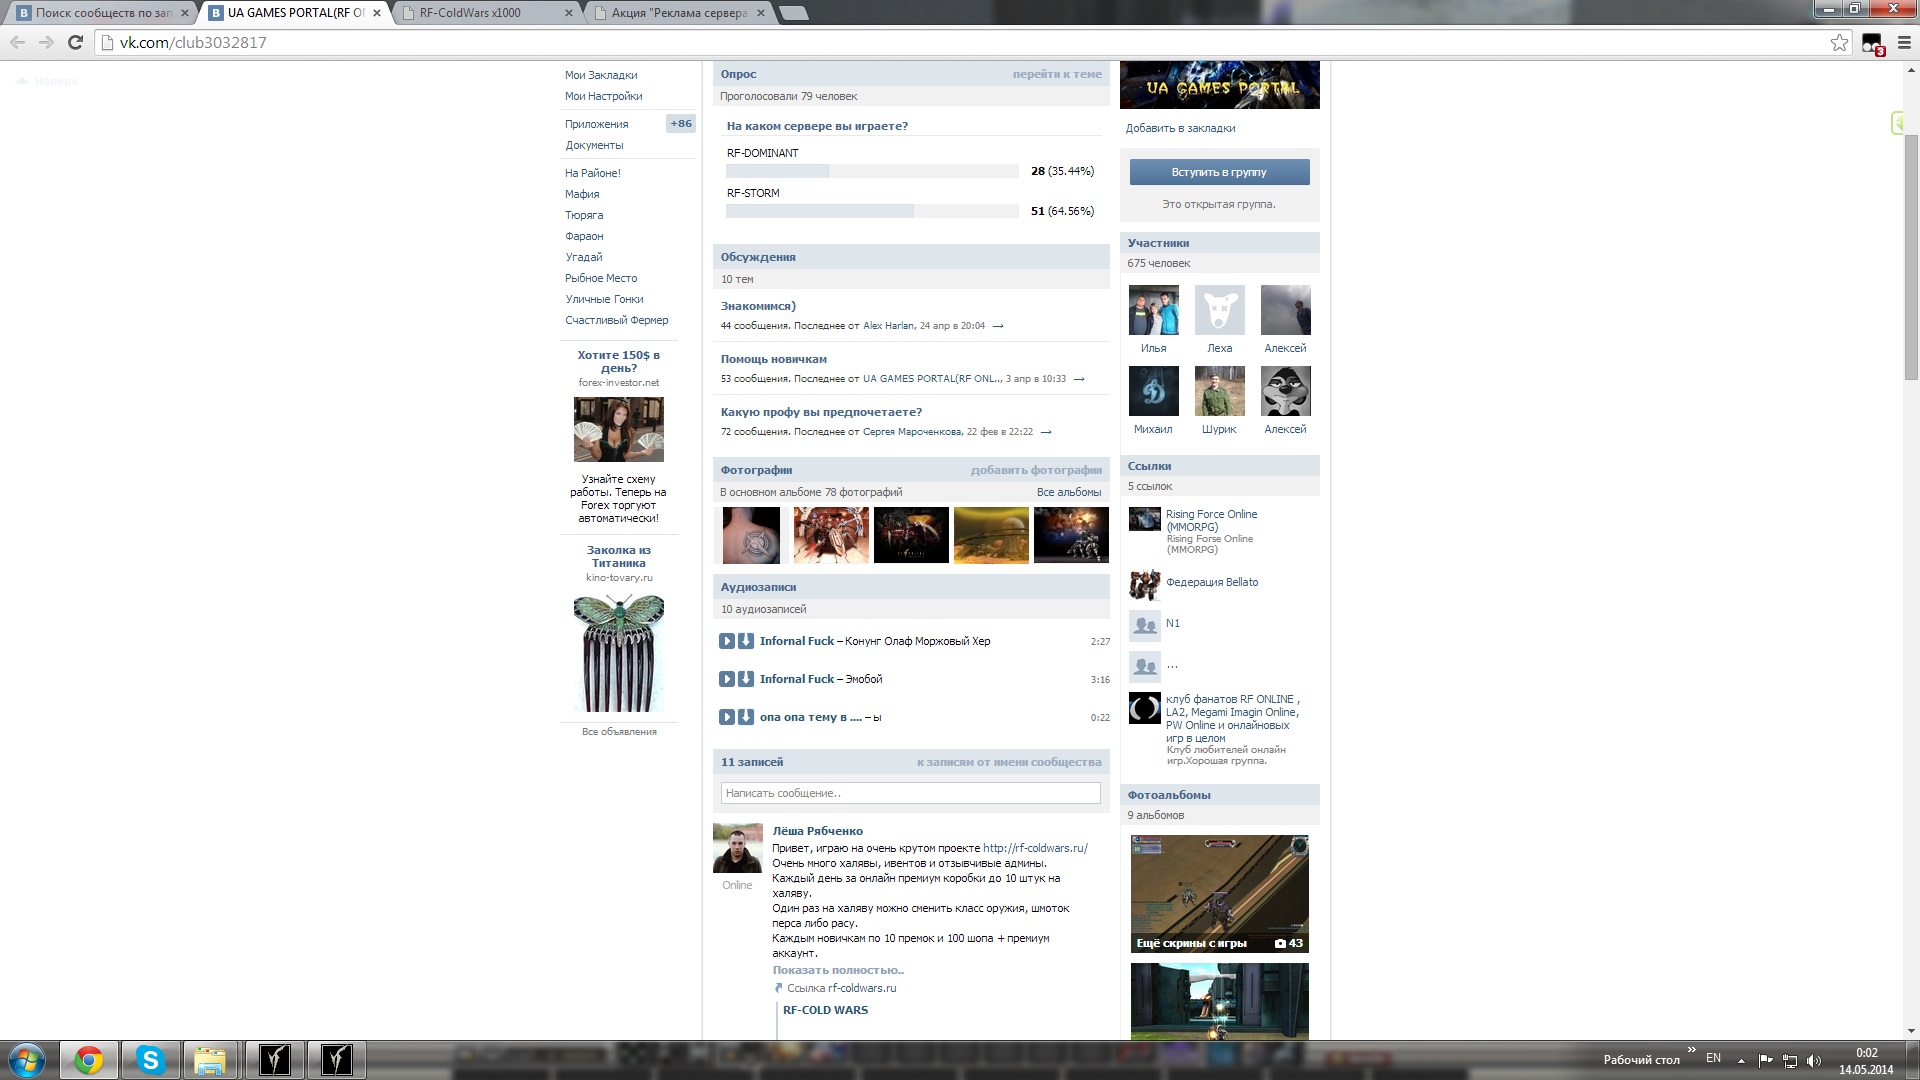This screenshot has height=1080, width=1920.
Task: Download the Конунг Олаф audio track
Action: click(746, 641)
